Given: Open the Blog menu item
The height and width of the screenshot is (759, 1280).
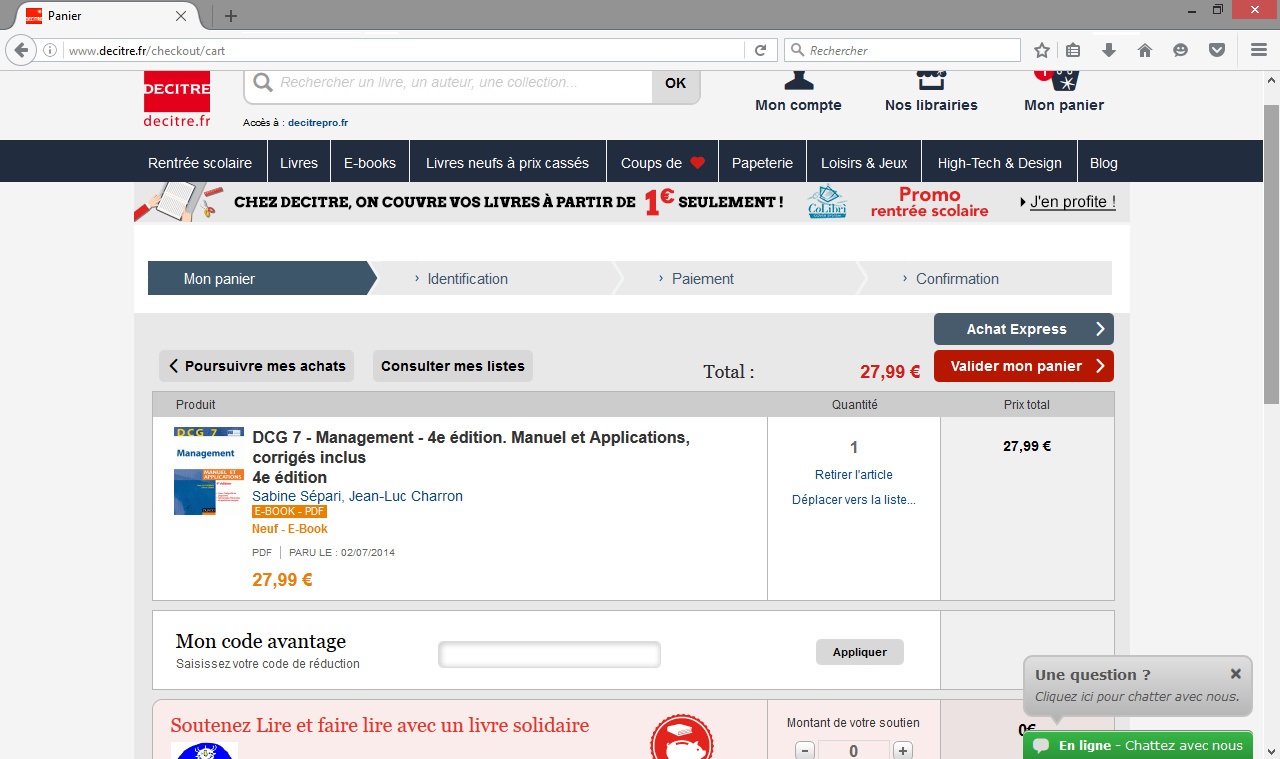Looking at the screenshot, I should 1104,163.
